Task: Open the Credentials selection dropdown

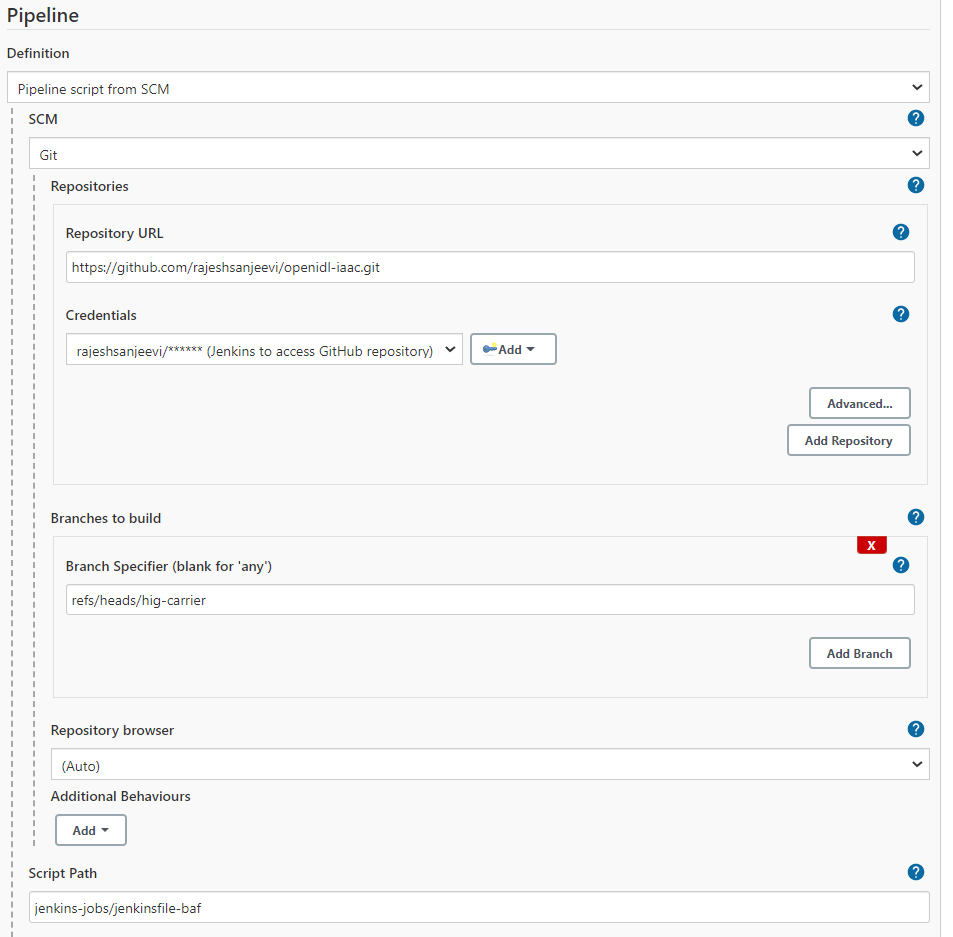Action: tap(264, 349)
